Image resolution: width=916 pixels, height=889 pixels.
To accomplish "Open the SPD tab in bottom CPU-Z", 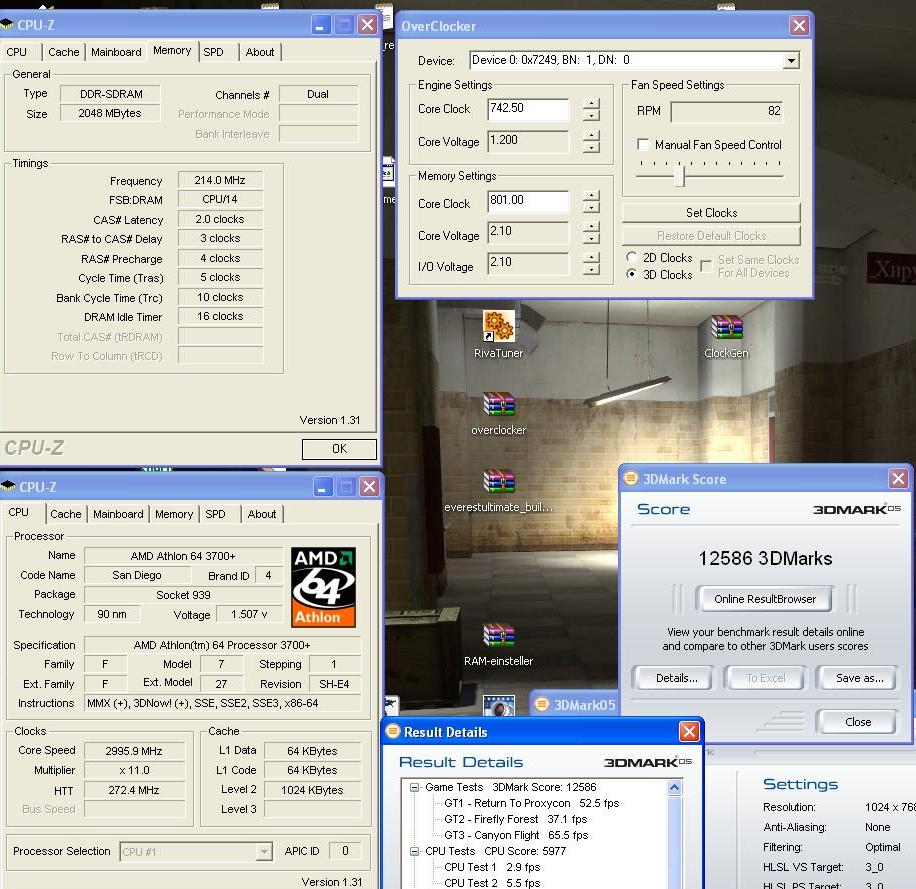I will tap(215, 514).
